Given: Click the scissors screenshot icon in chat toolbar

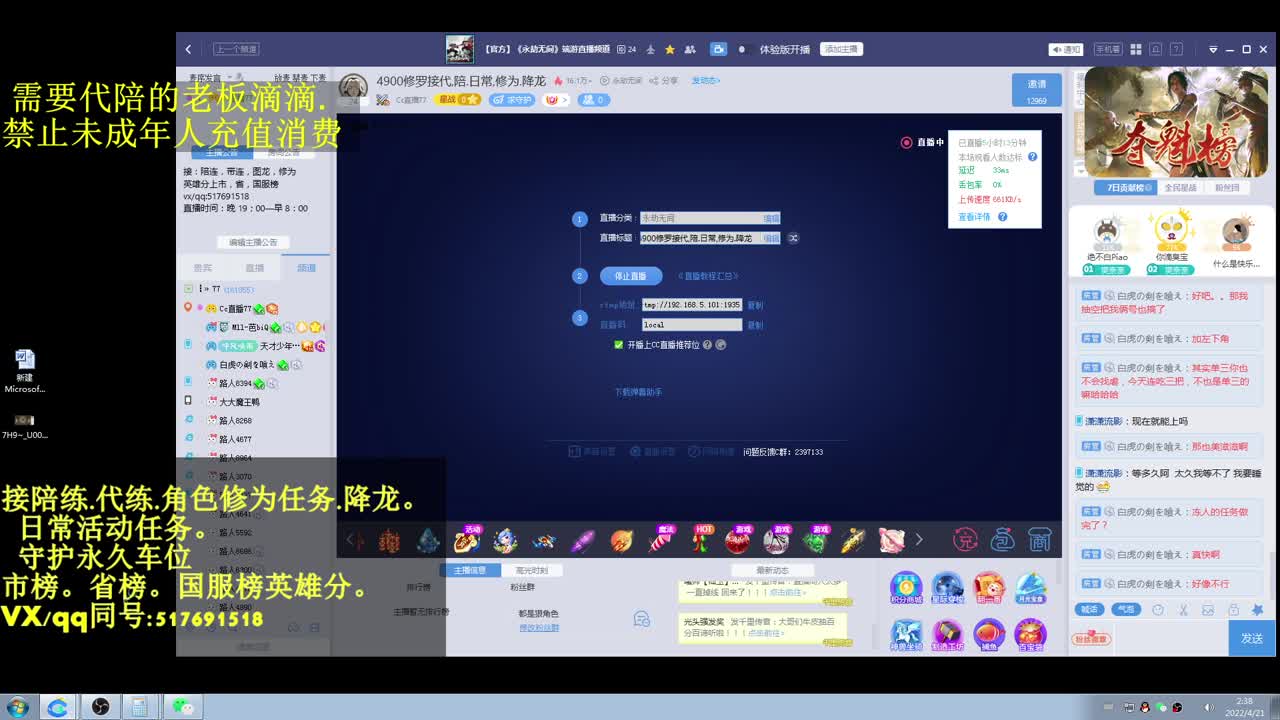Looking at the screenshot, I should pos(1182,609).
